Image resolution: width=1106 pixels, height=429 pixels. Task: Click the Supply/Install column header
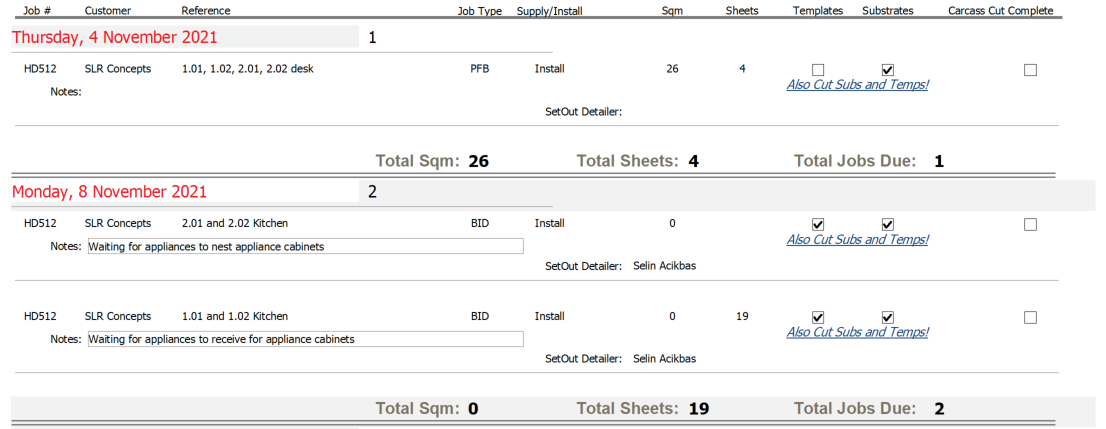click(x=549, y=11)
